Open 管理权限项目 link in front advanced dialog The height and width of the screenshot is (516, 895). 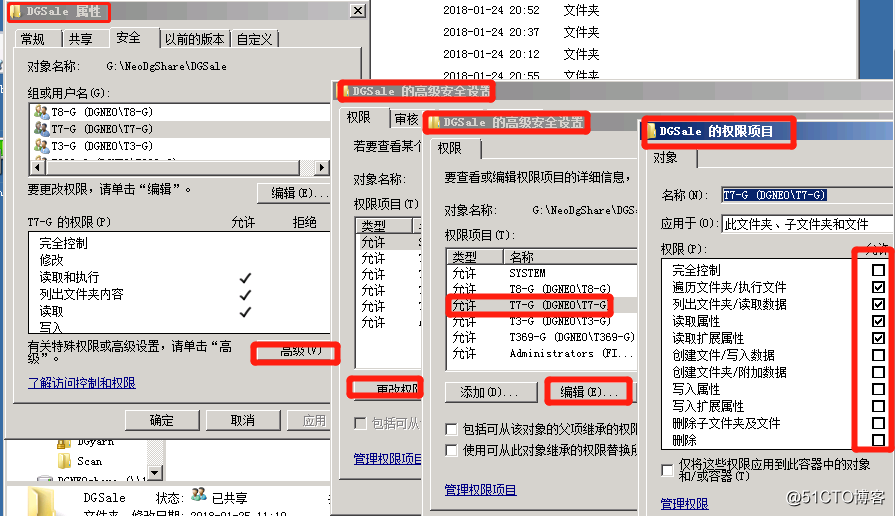[x=481, y=490]
